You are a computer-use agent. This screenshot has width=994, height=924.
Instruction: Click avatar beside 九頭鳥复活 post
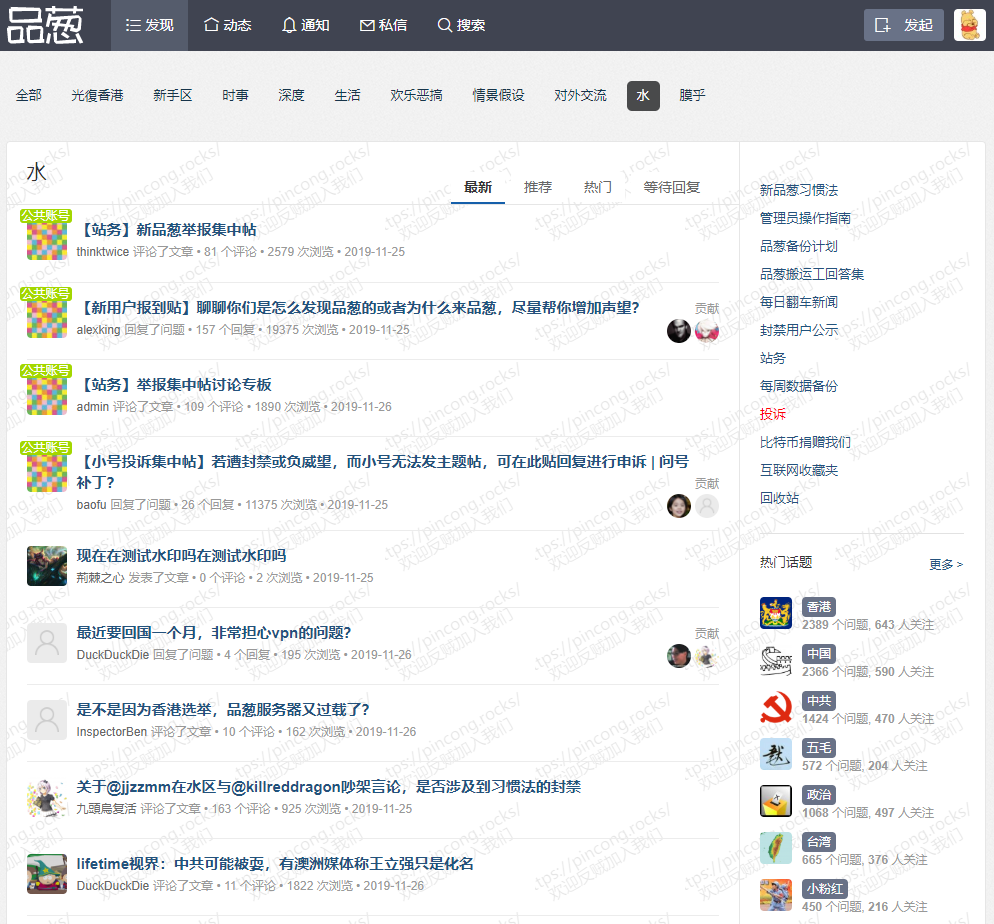pyautogui.click(x=46, y=797)
